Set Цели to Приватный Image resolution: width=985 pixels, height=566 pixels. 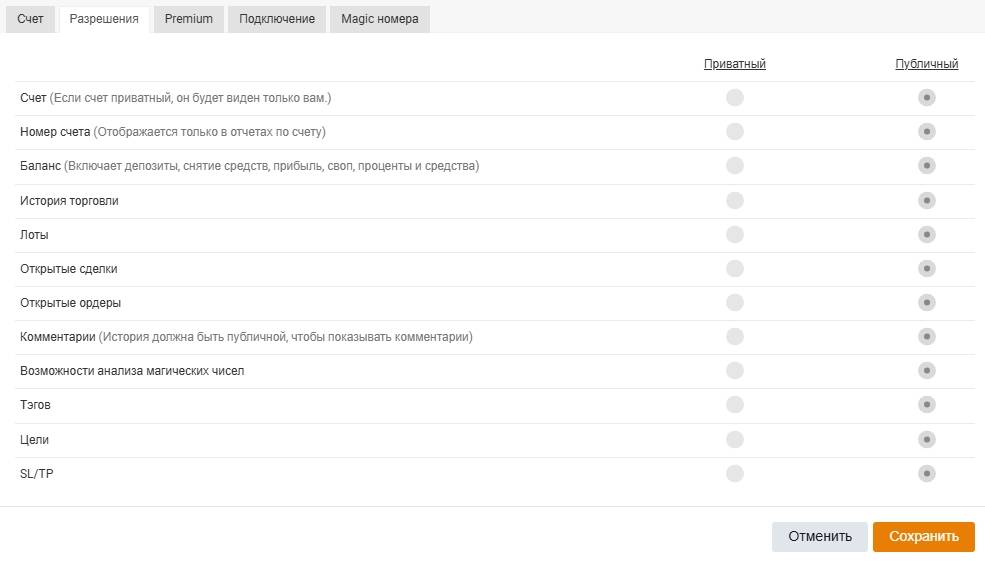click(x=735, y=439)
